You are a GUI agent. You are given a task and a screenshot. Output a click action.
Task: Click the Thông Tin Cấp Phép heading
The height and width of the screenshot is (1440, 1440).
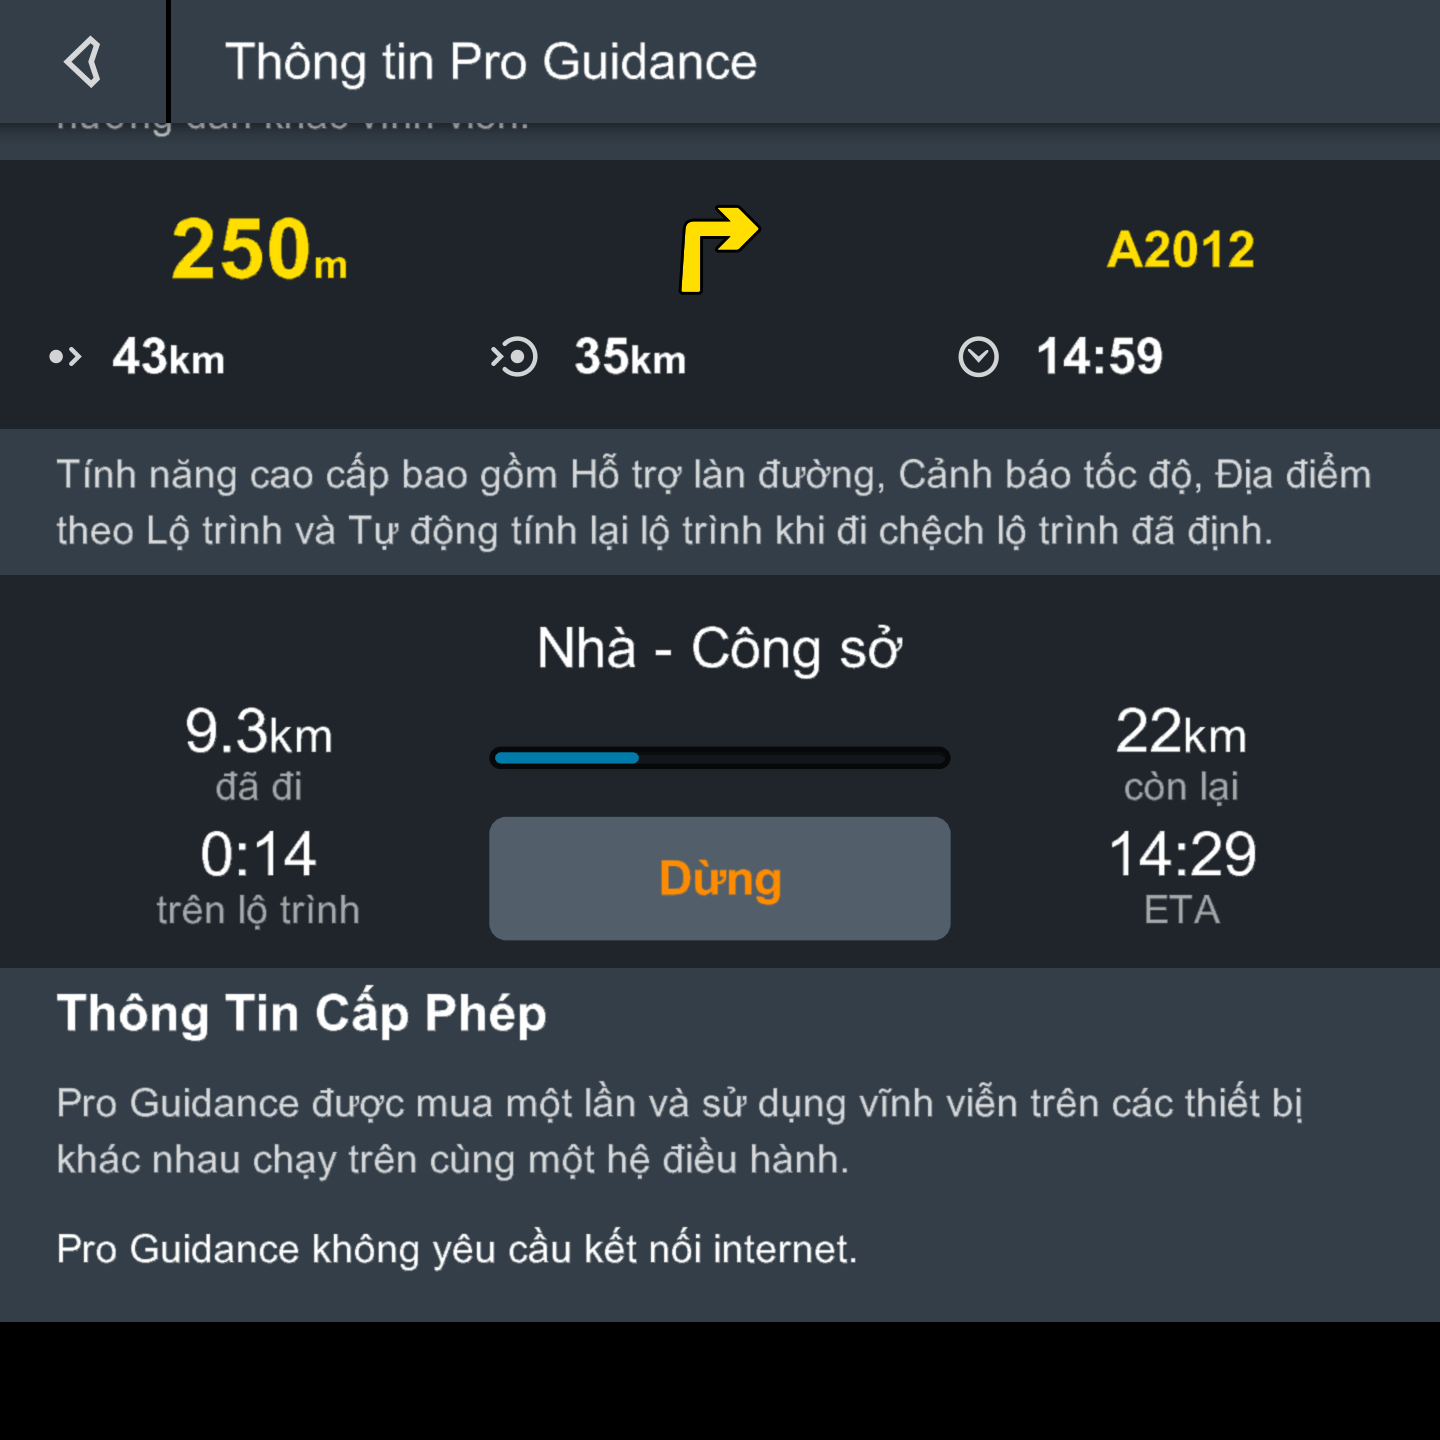[301, 1013]
